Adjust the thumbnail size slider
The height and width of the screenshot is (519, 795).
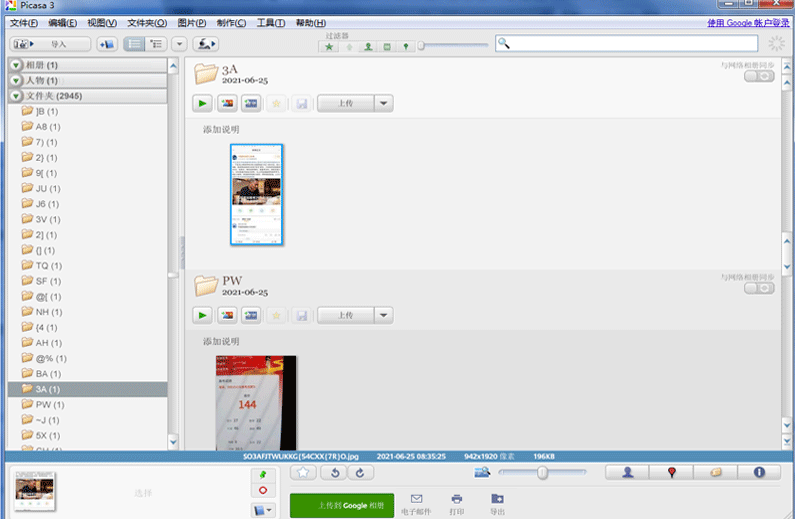[x=542, y=472]
